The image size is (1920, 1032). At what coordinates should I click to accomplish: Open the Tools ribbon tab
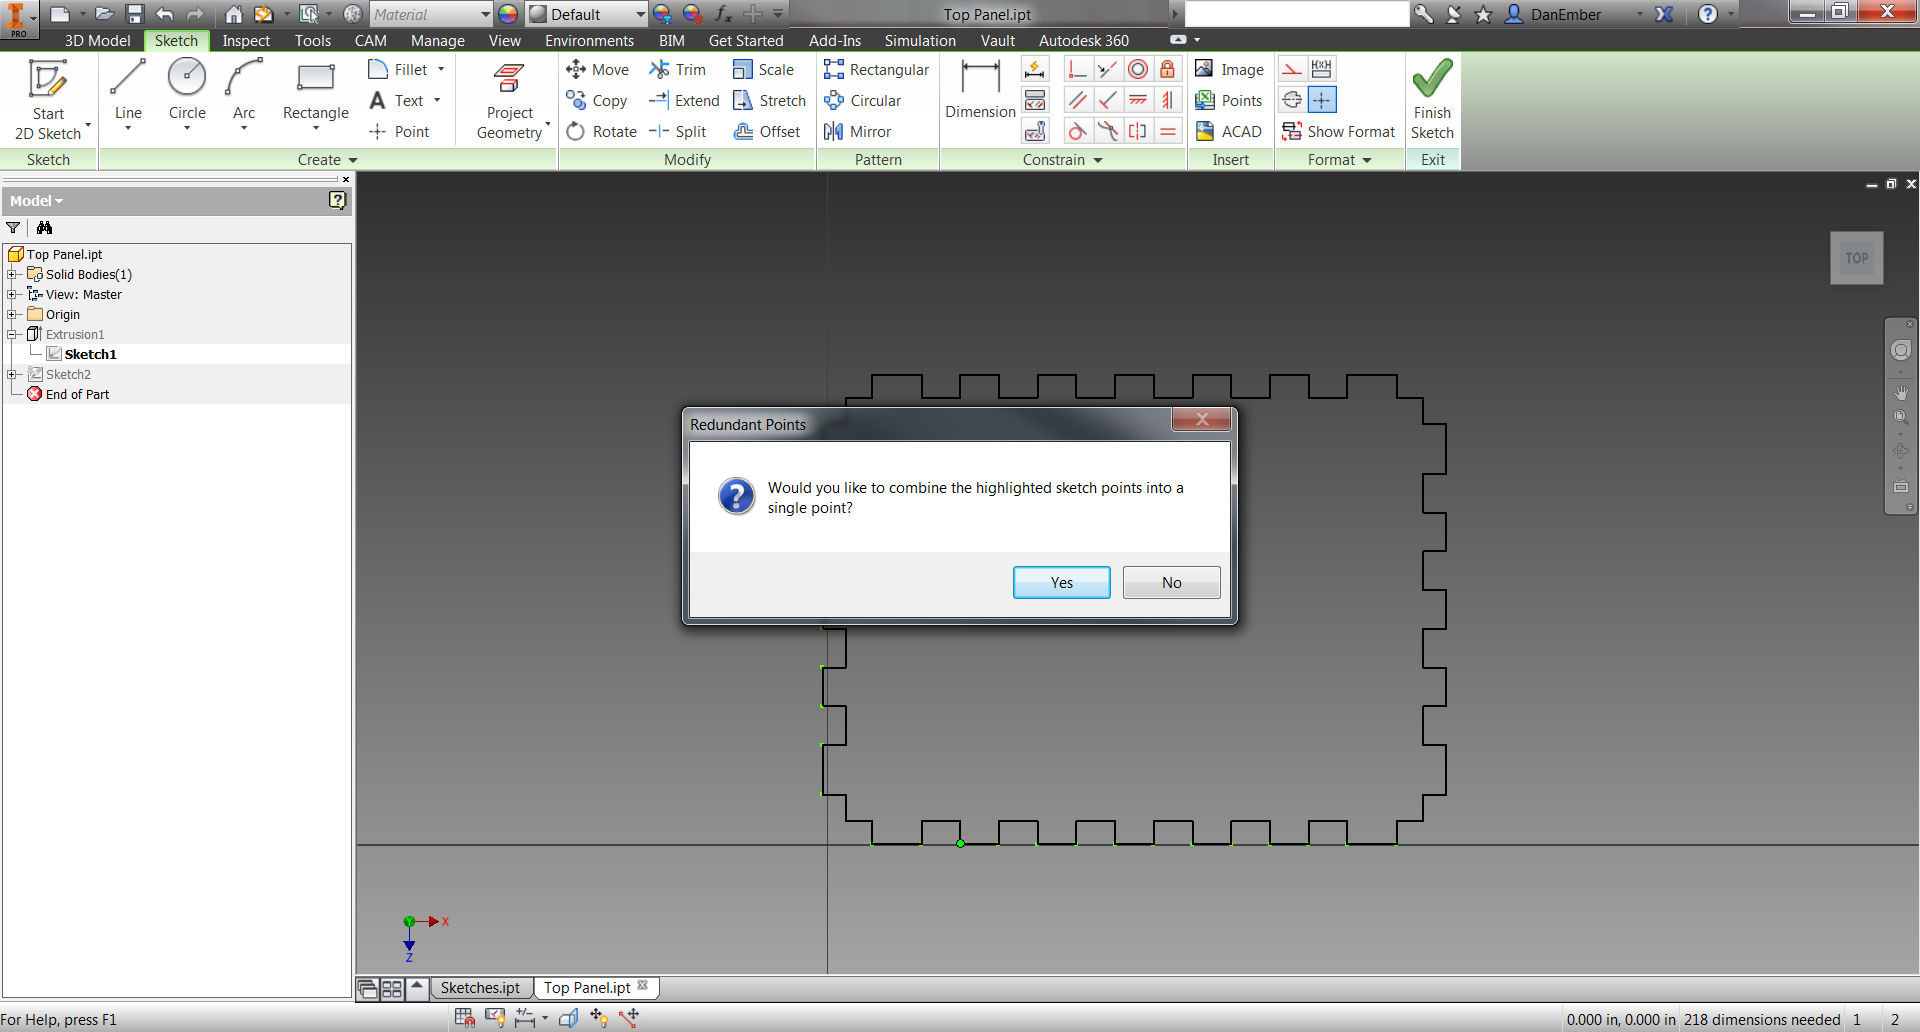312,40
